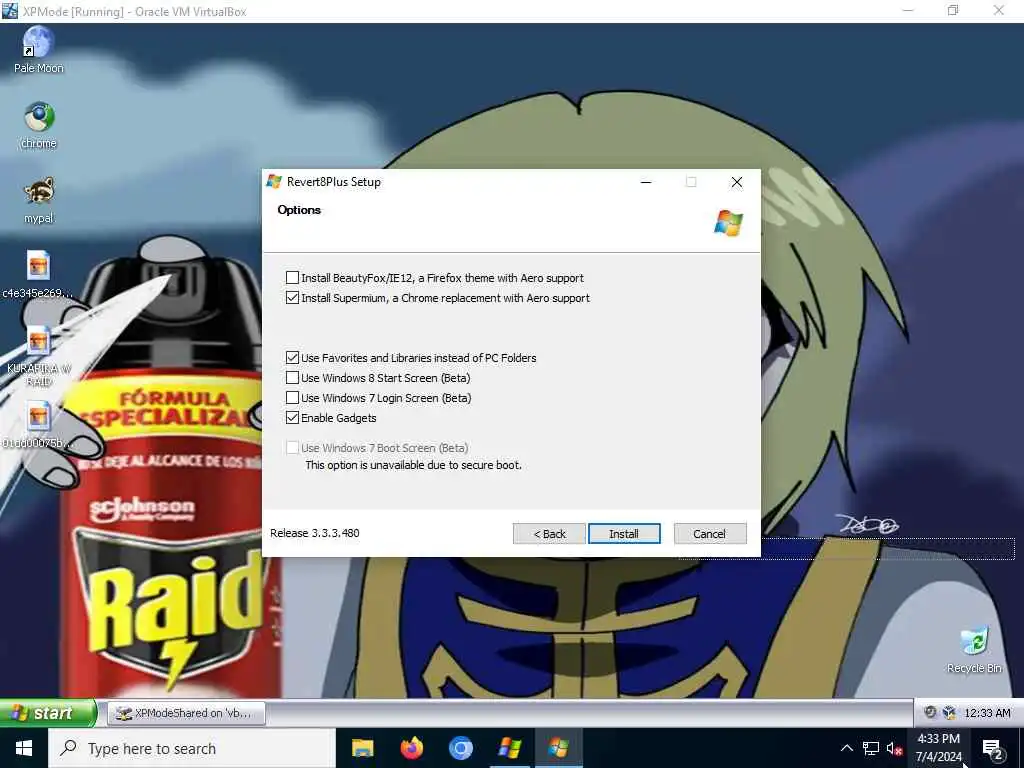Open the Recycle Bin icon
Viewport: 1024px width, 768px height.
click(x=974, y=650)
